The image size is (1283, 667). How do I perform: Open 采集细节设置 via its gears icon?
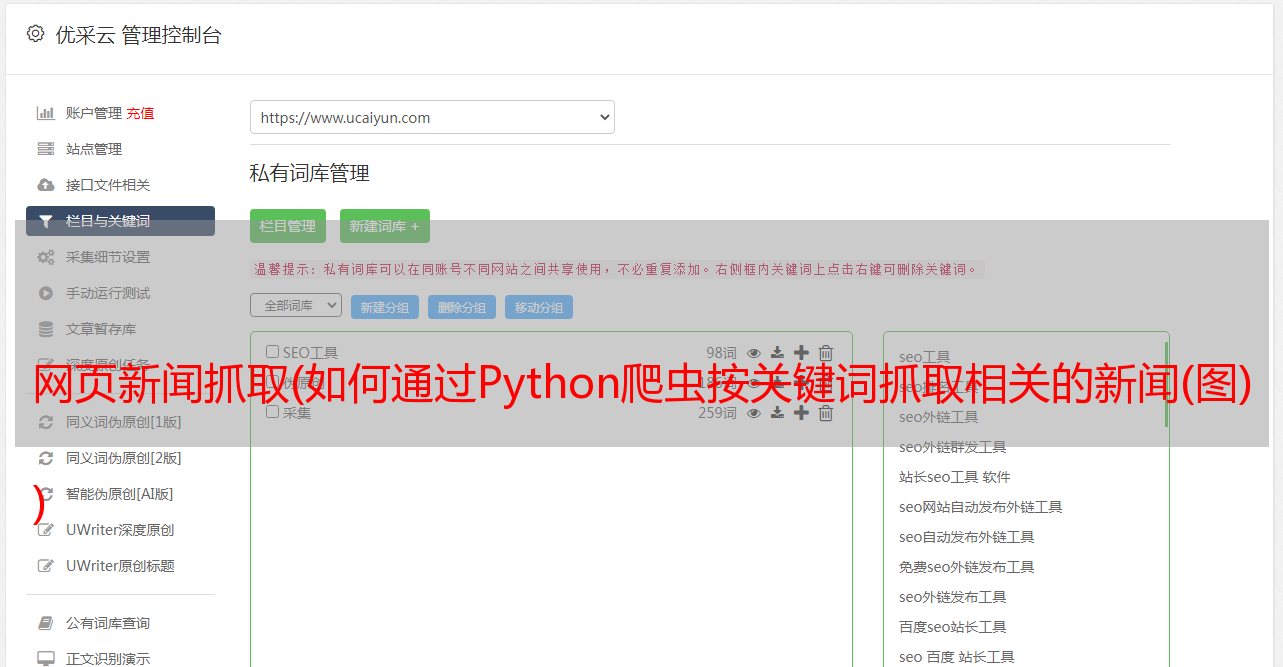pos(46,257)
